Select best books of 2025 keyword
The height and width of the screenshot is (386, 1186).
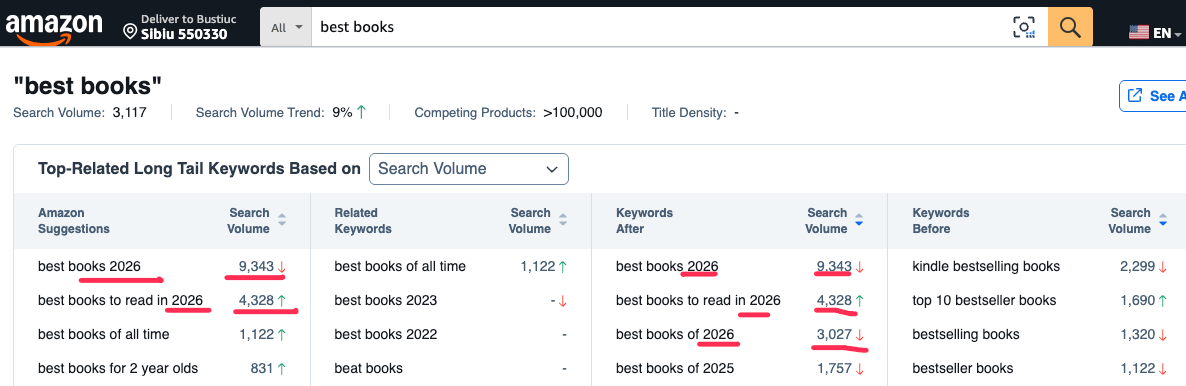click(675, 369)
